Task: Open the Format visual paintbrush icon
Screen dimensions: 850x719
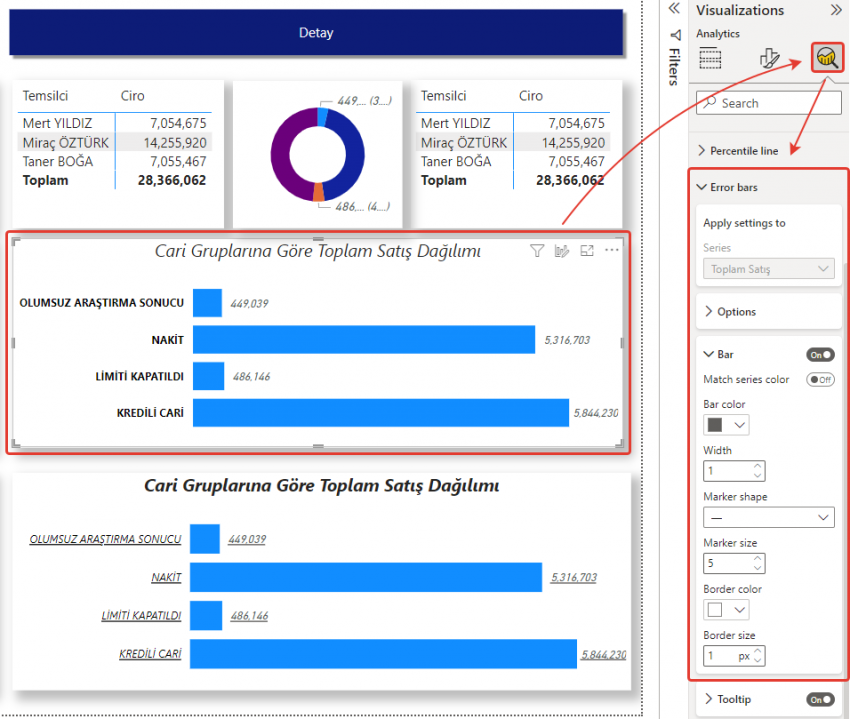Action: (769, 58)
